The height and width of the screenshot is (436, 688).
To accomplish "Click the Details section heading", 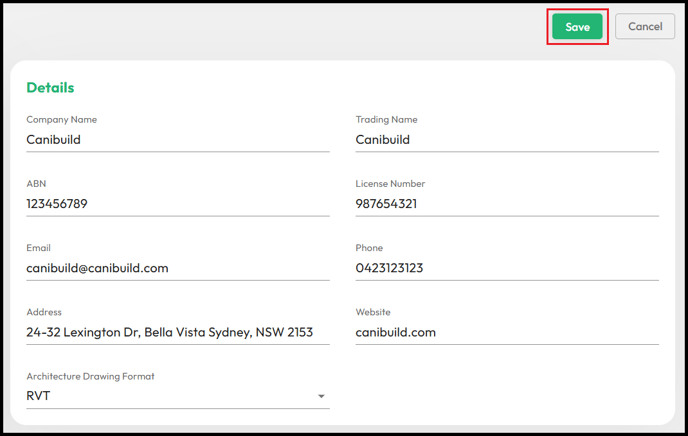I will pos(50,88).
